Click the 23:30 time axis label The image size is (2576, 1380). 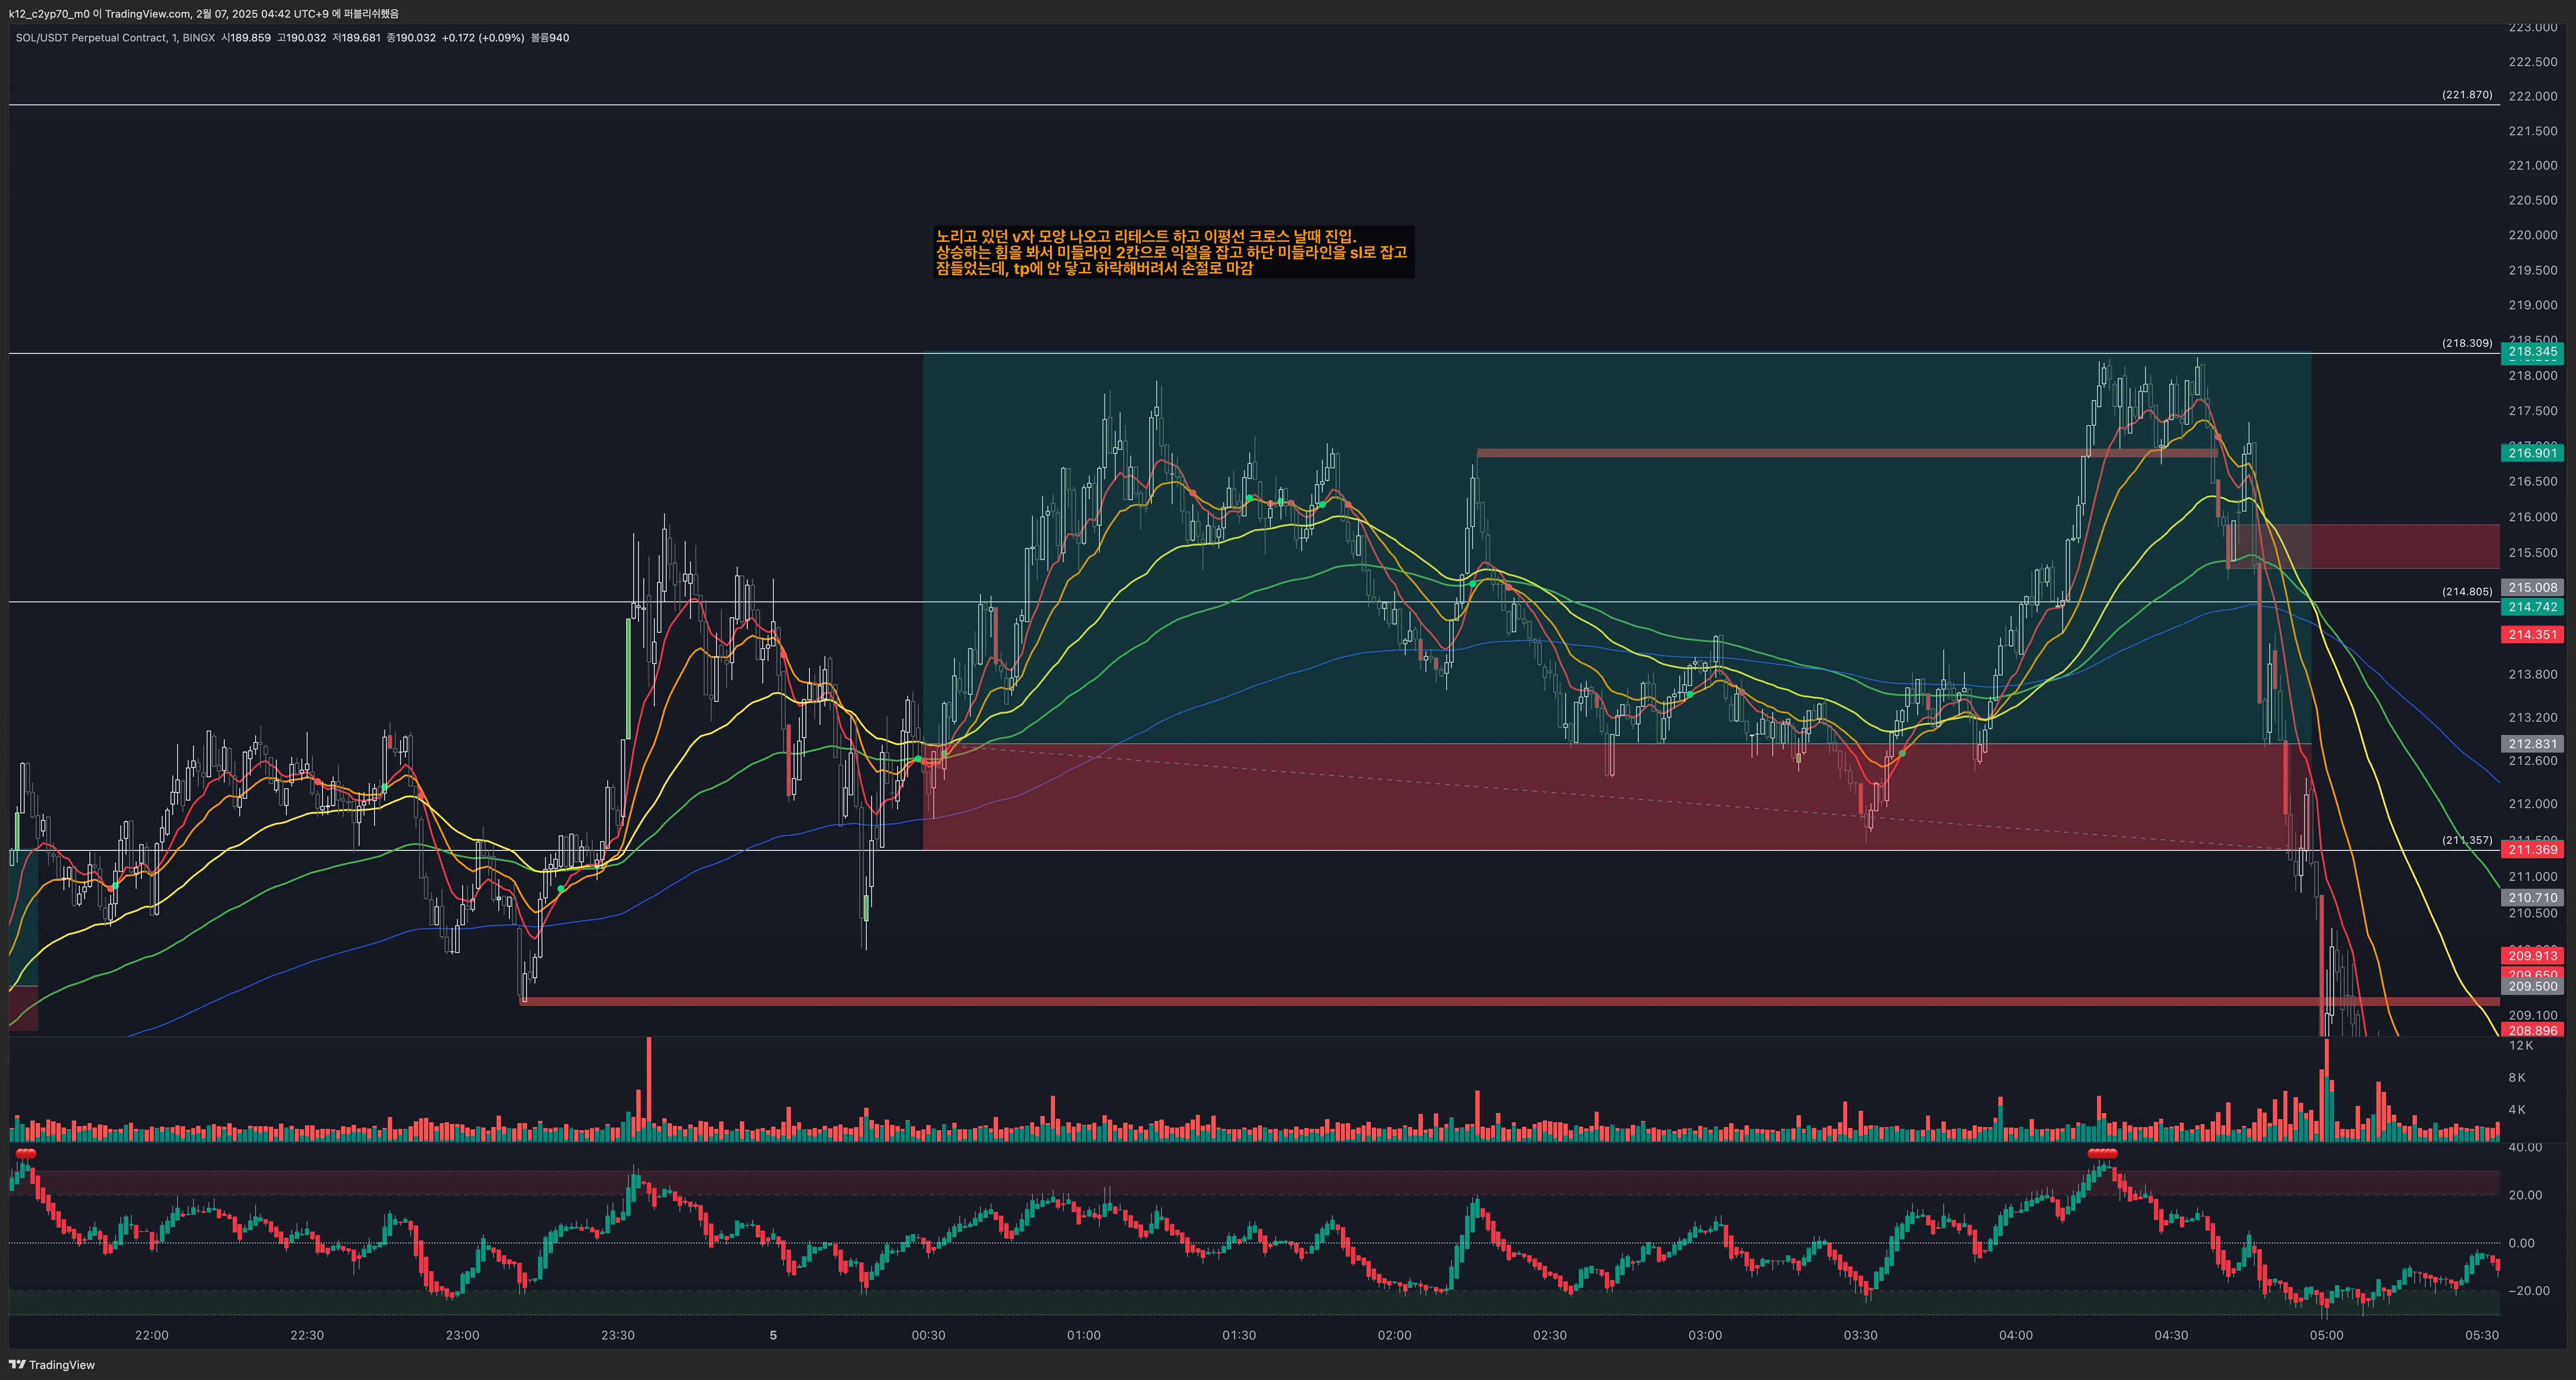click(x=618, y=1336)
